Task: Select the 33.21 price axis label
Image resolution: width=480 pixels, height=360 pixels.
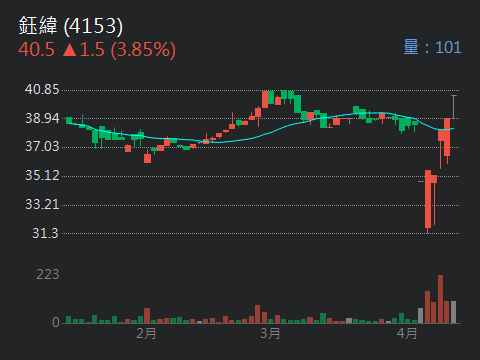Action: pyautogui.click(x=42, y=204)
